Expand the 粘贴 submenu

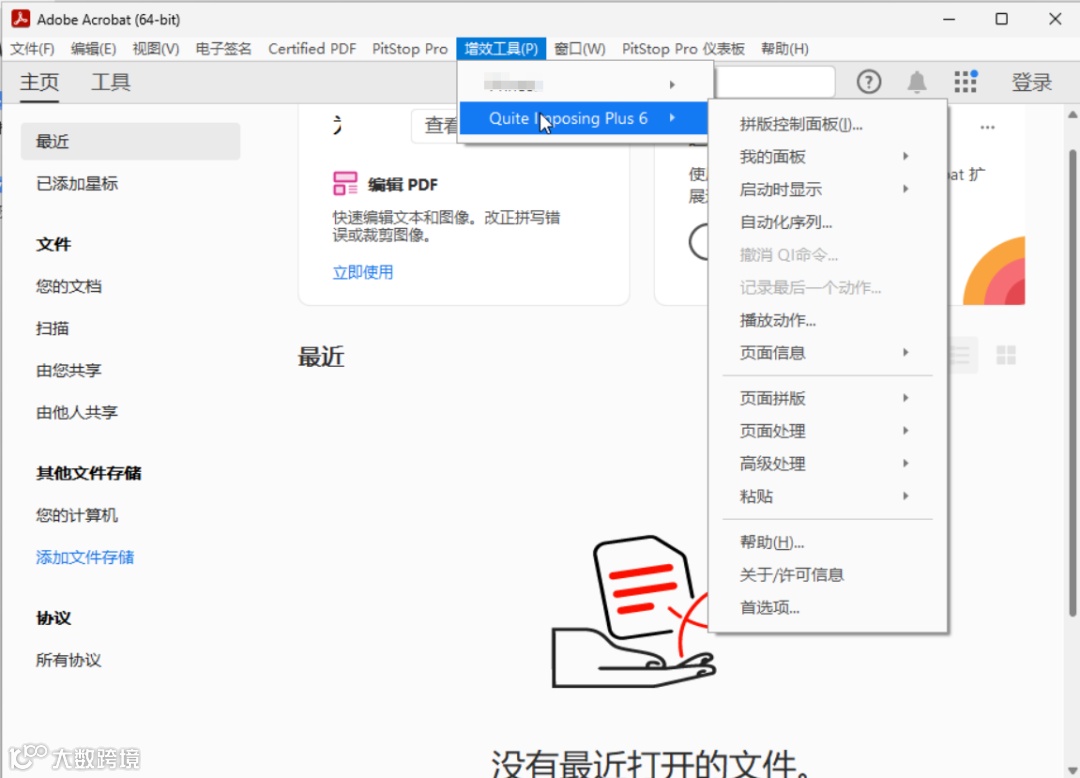828,496
